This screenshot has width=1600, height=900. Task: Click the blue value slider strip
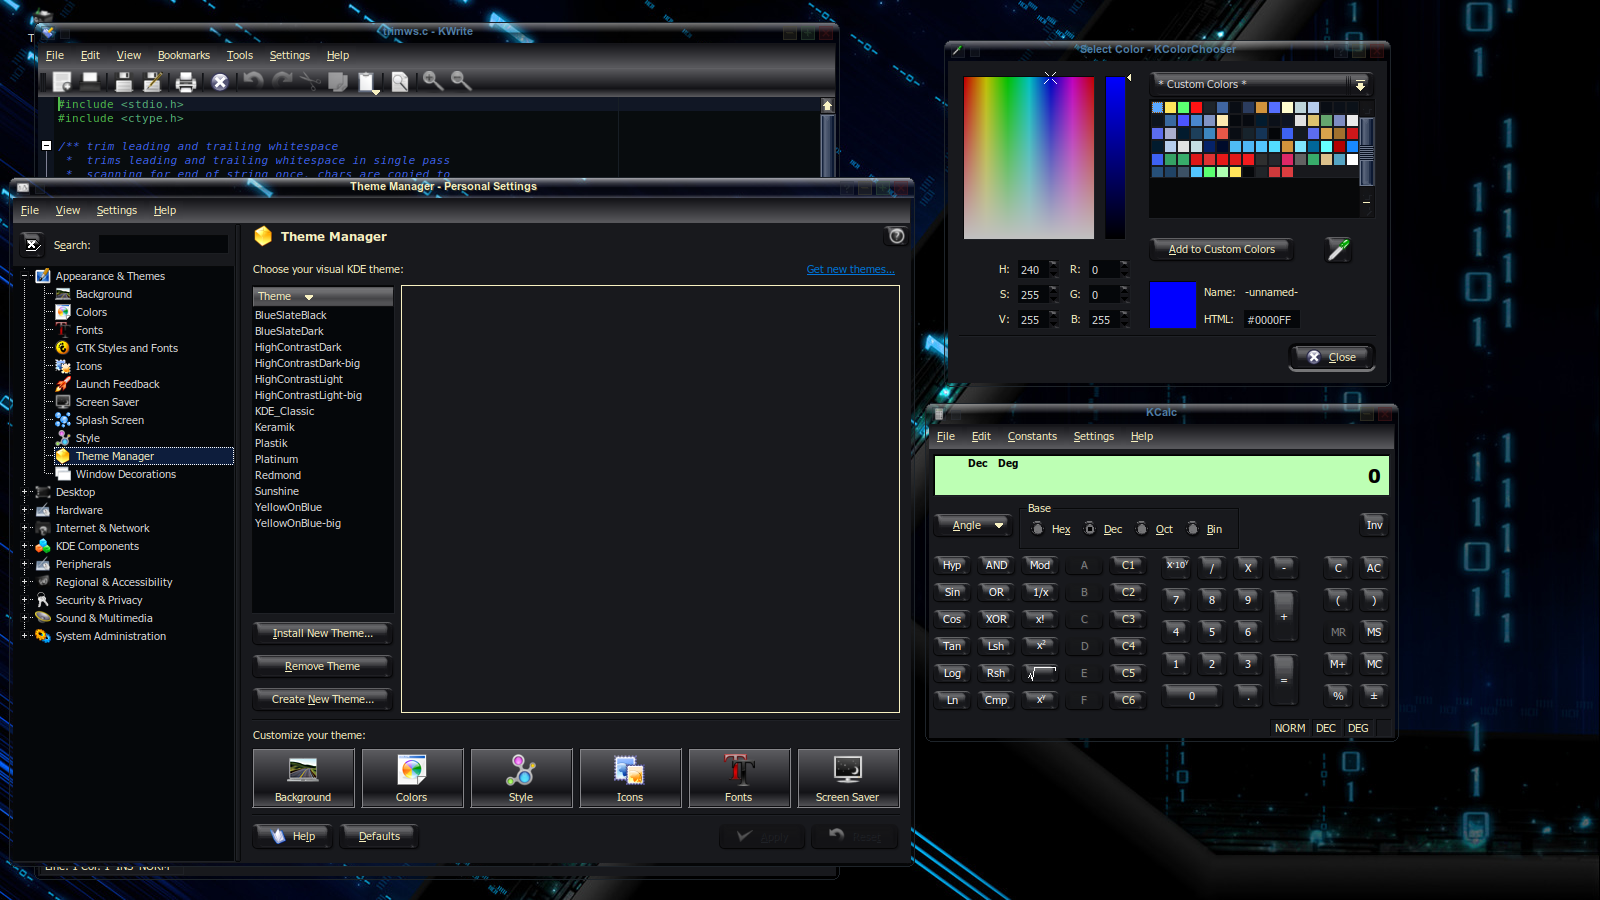coord(1115,158)
